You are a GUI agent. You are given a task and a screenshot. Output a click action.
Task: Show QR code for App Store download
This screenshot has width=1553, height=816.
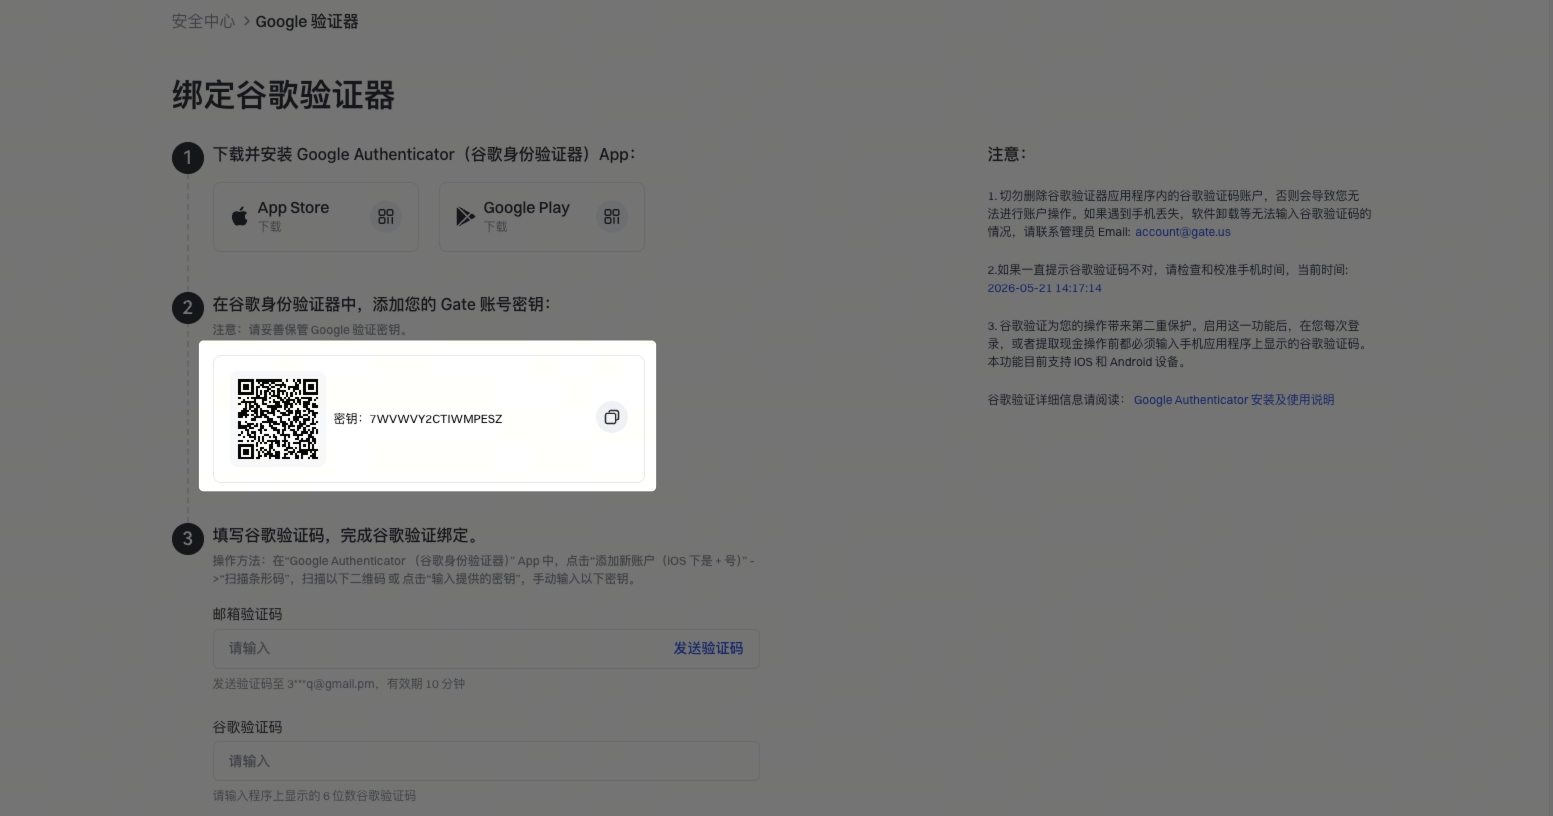tap(386, 216)
